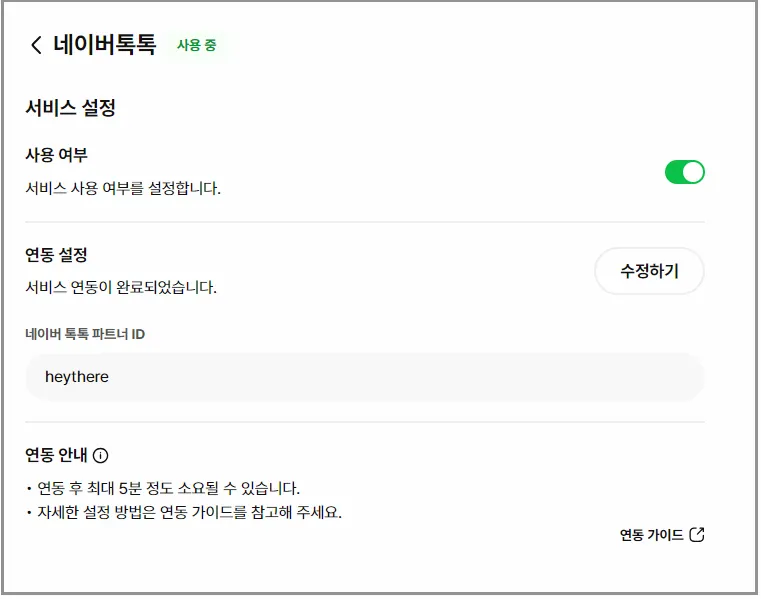The height and width of the screenshot is (599, 761).
Task: Click the 서비스 사용 여부를 설정합니다 description
Action: click(122, 188)
